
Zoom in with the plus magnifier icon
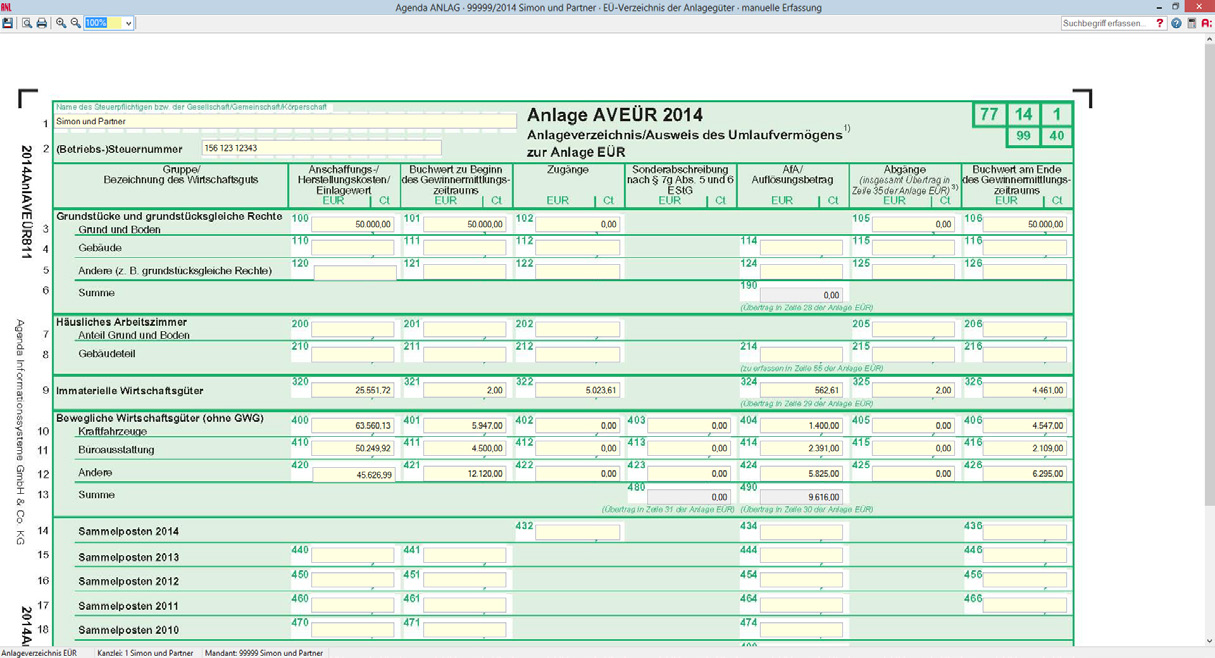[61, 23]
